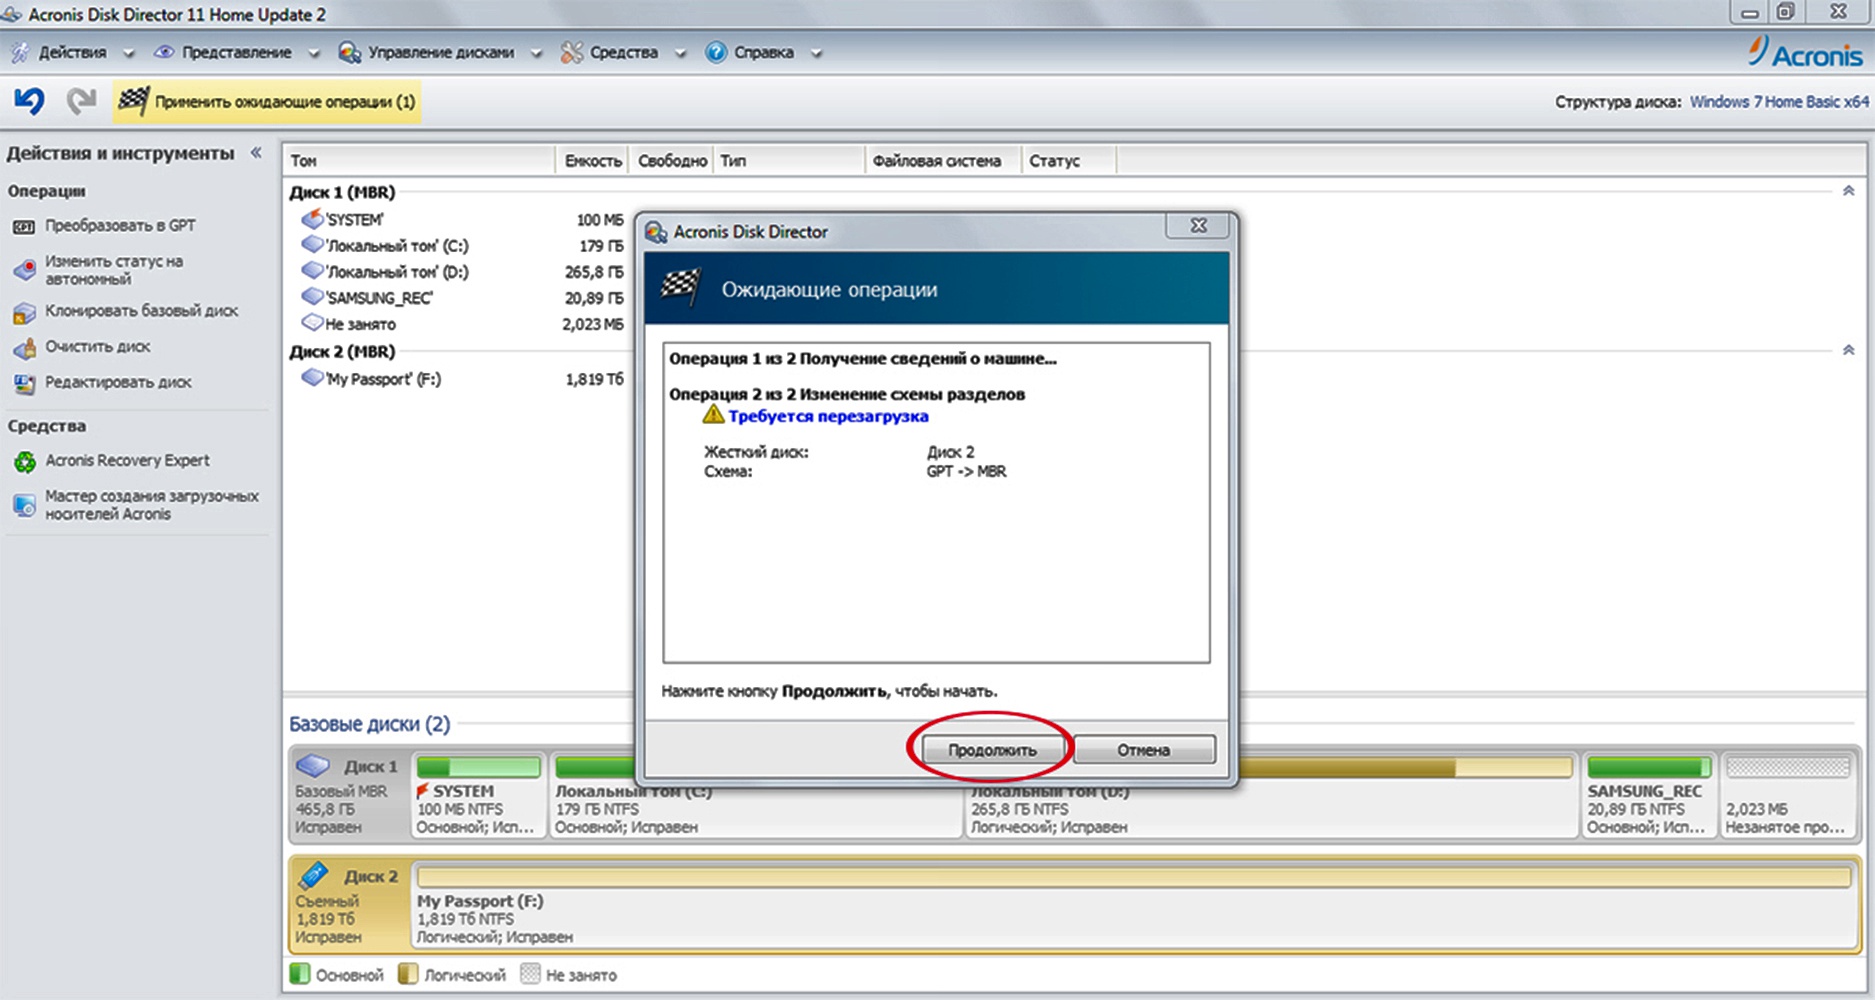
Task: Click Преобразовать в GPT operation
Action: point(120,226)
